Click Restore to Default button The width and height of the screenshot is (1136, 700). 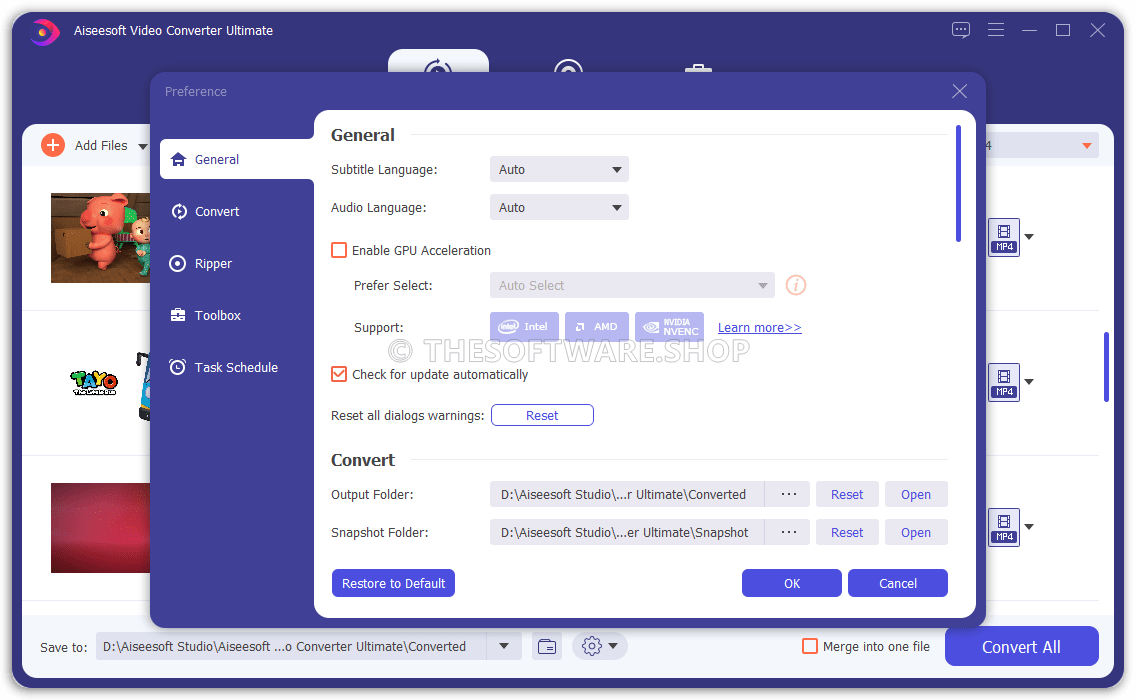[393, 583]
